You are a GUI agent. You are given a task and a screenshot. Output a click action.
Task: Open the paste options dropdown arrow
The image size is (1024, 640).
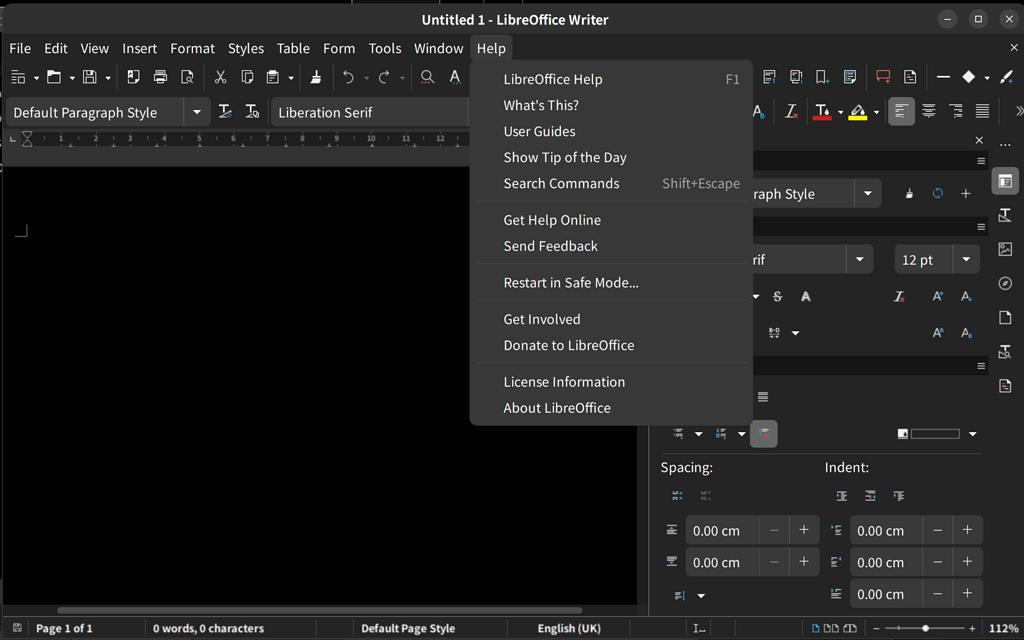[289, 76]
